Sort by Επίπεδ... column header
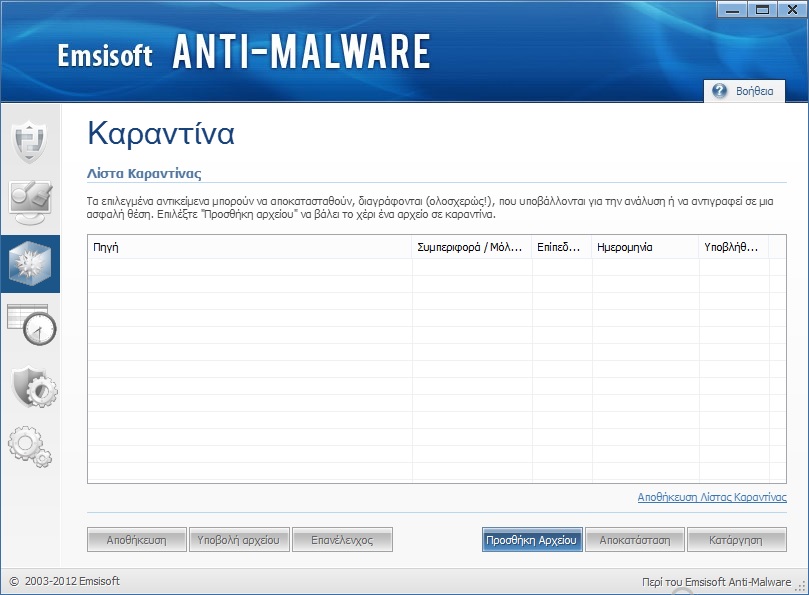809x595 pixels. click(x=562, y=247)
